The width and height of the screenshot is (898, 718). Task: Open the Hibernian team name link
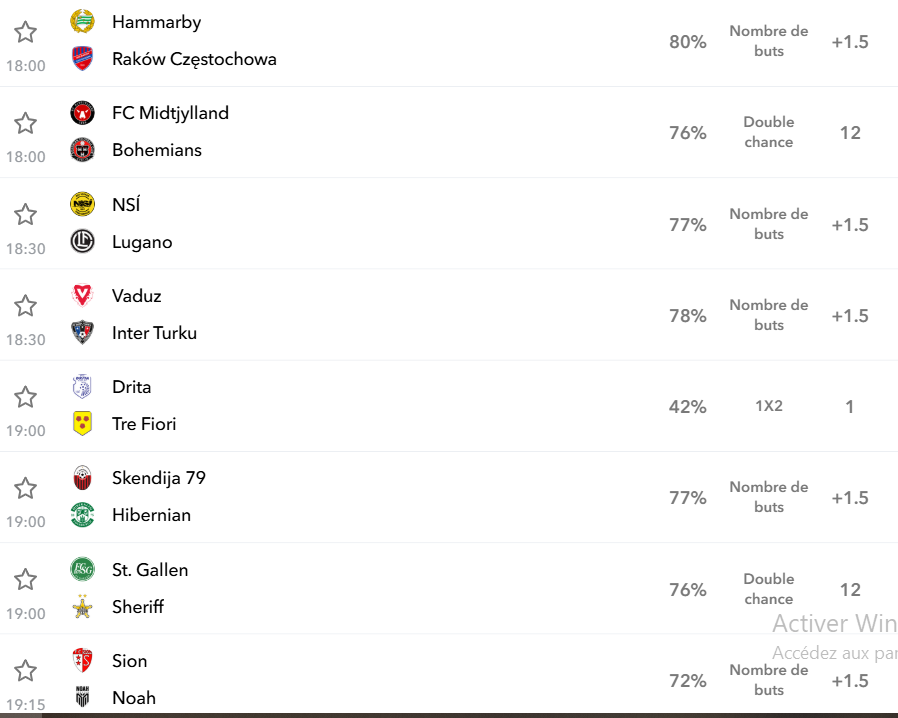(151, 515)
